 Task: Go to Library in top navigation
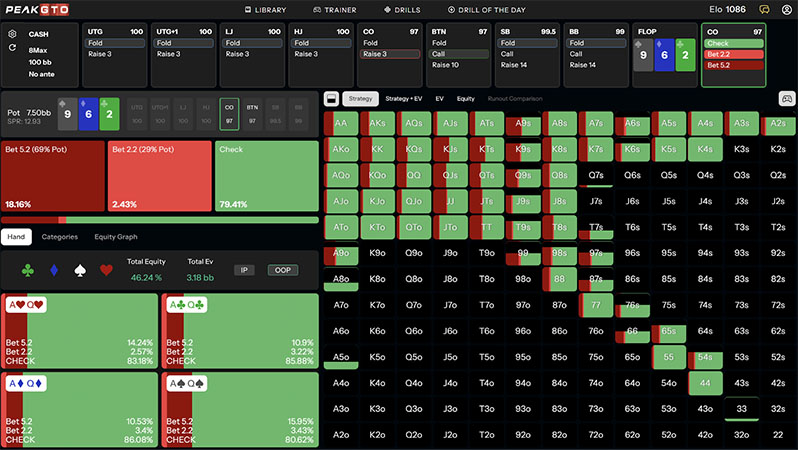[x=265, y=10]
